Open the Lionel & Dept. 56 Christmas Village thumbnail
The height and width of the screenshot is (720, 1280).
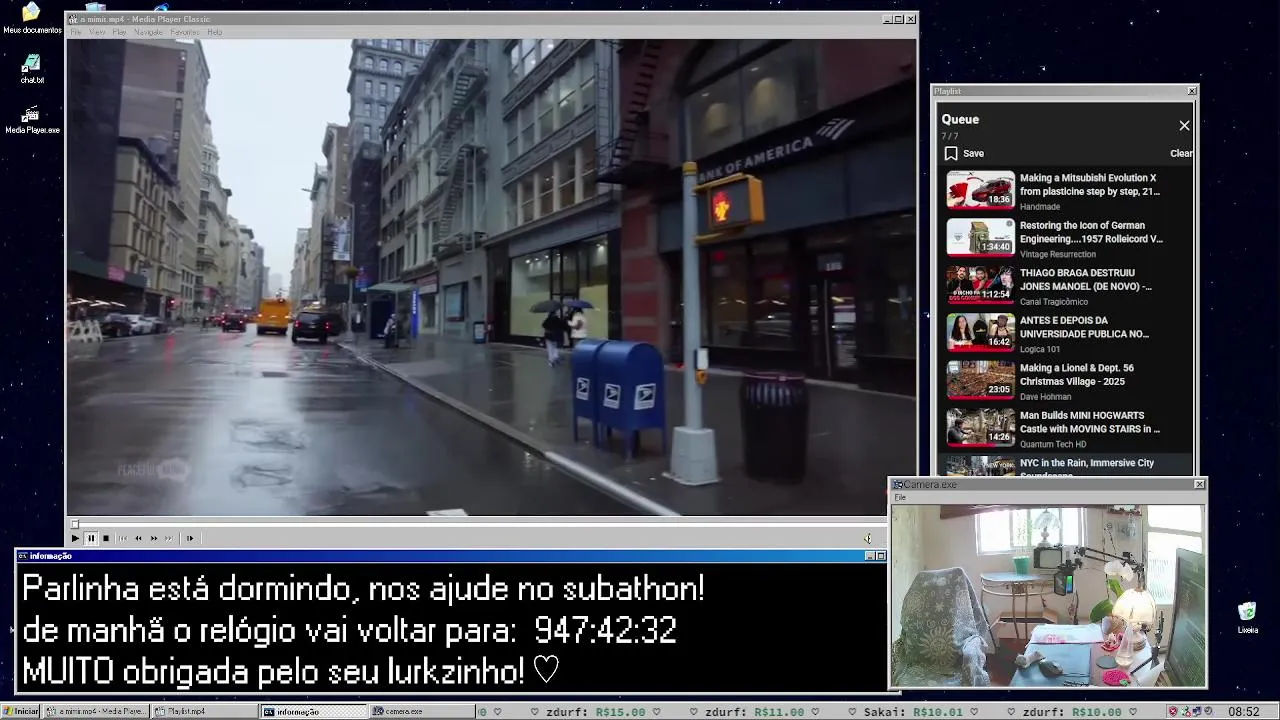[x=980, y=380]
